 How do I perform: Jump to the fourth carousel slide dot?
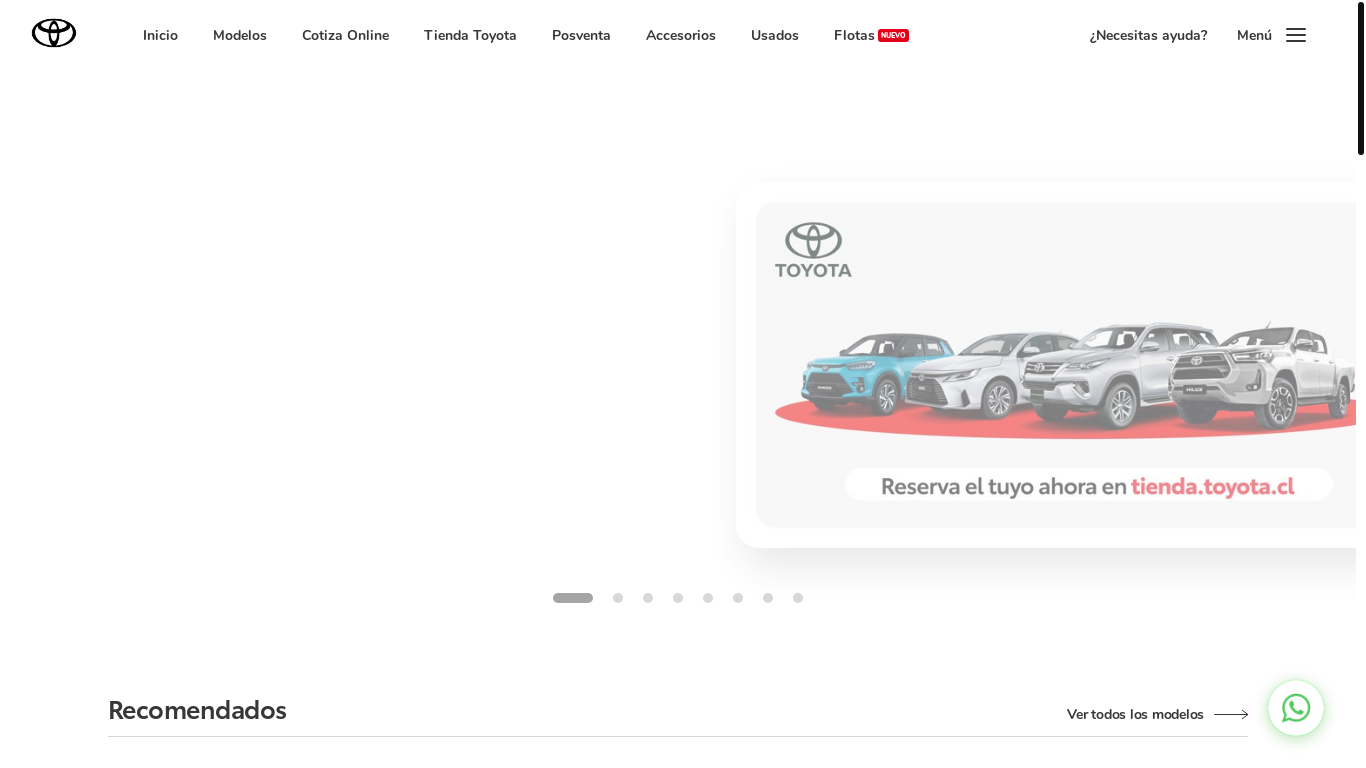[678, 598]
